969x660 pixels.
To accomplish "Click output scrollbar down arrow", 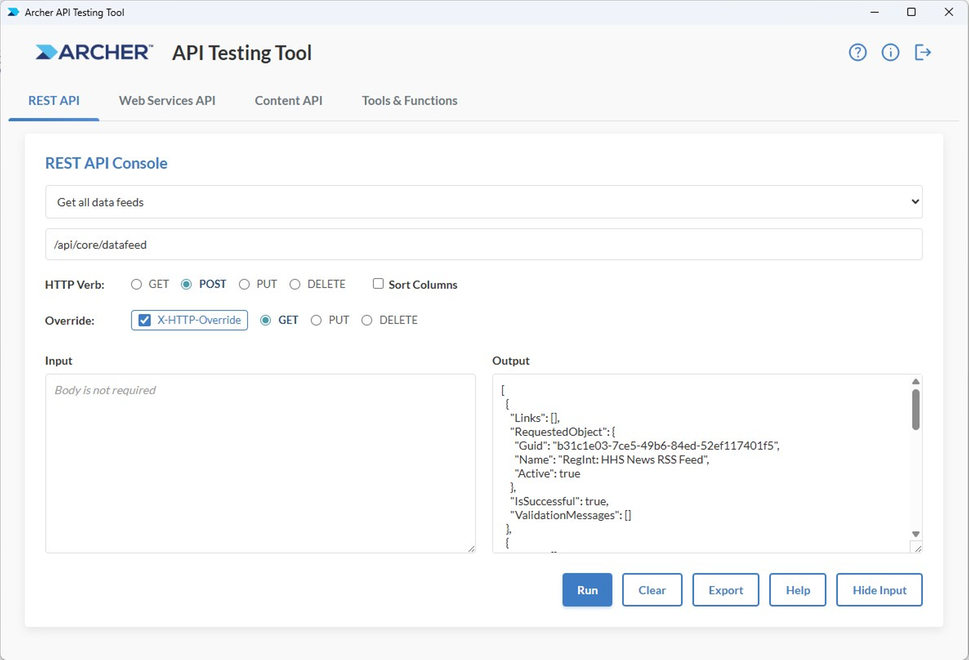I will click(x=916, y=534).
